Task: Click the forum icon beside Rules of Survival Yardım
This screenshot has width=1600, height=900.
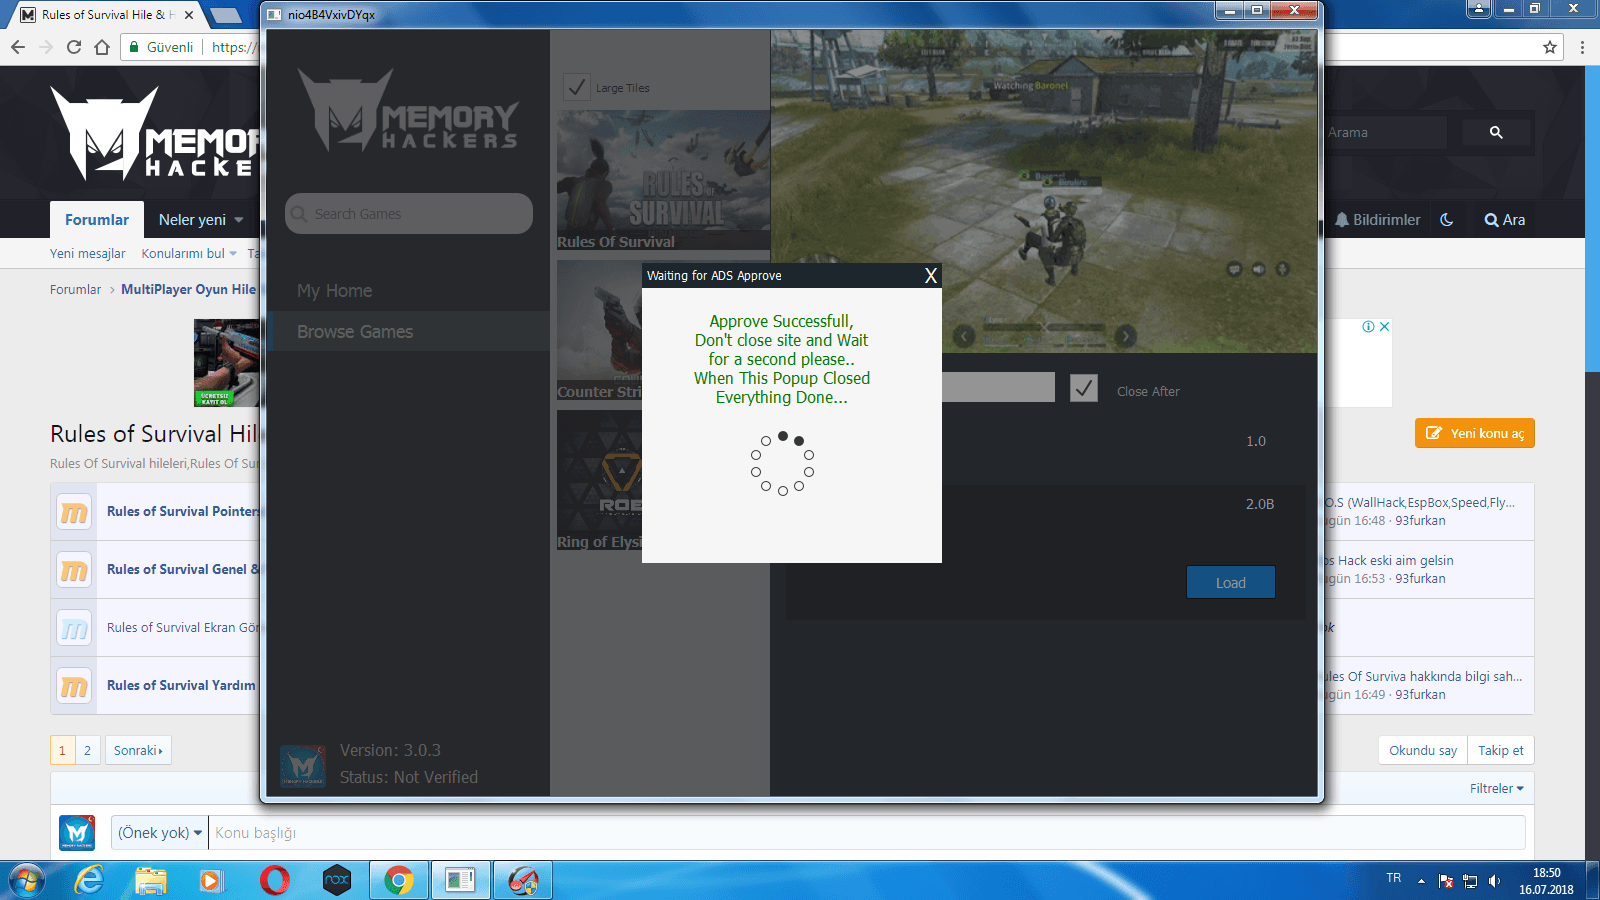Action: click(74, 686)
